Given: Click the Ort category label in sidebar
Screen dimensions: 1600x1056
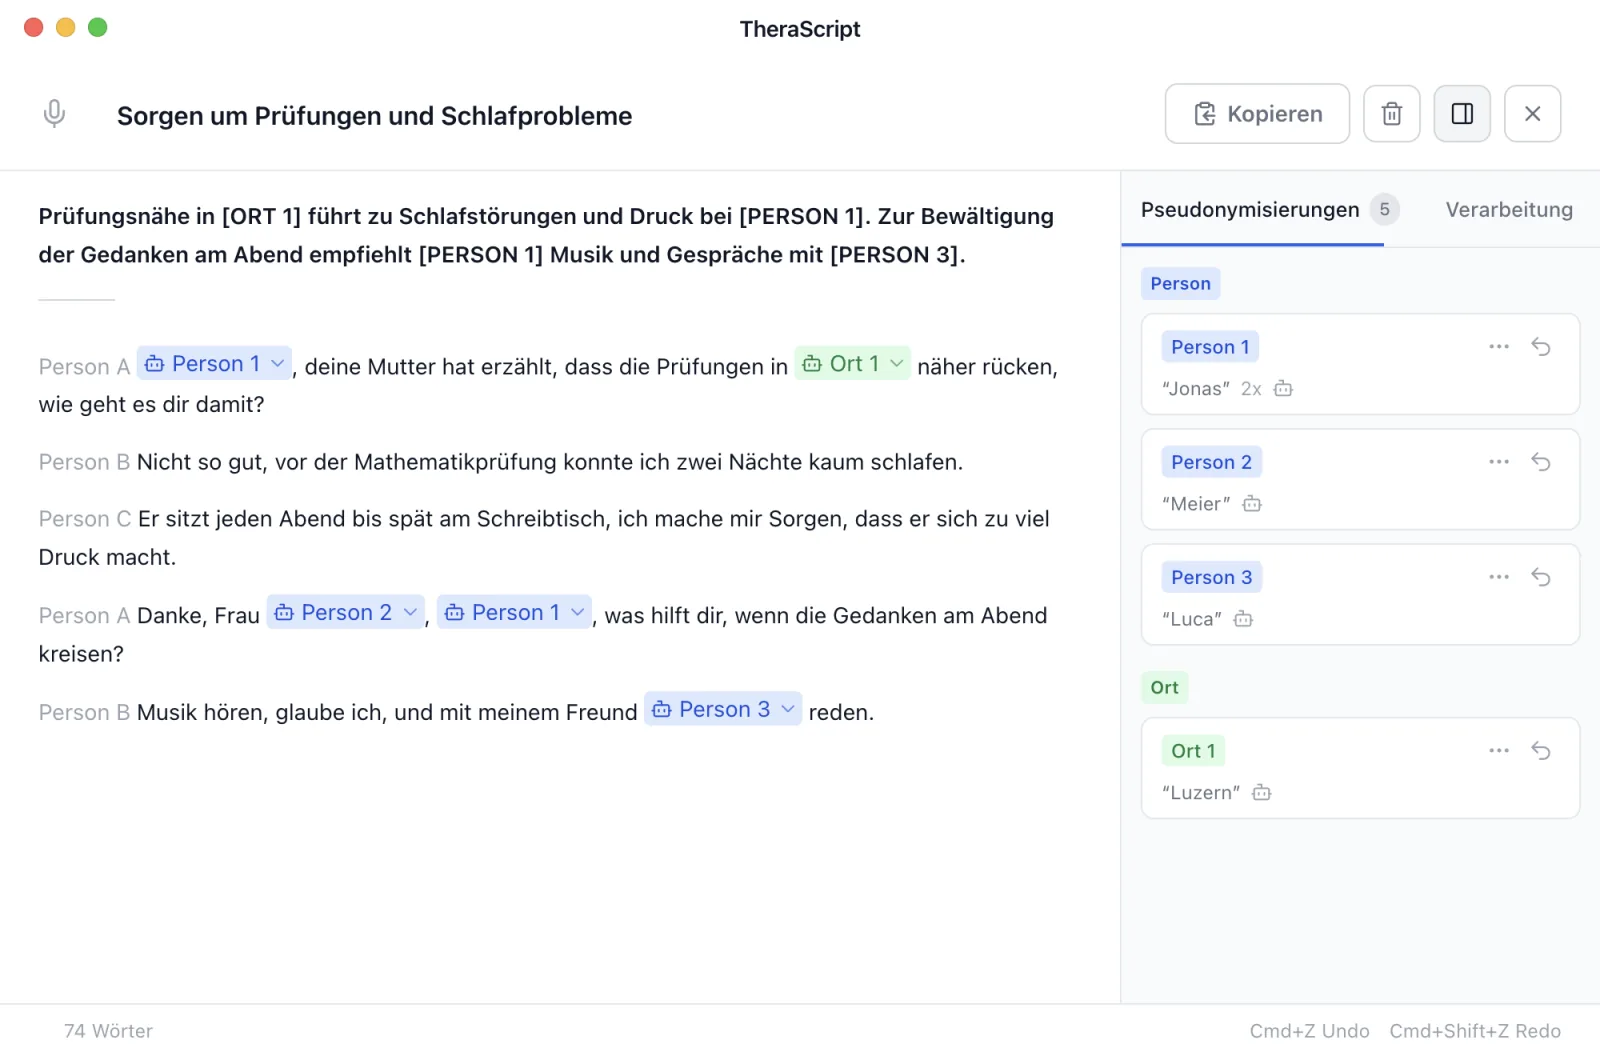Looking at the screenshot, I should pyautogui.click(x=1164, y=688).
